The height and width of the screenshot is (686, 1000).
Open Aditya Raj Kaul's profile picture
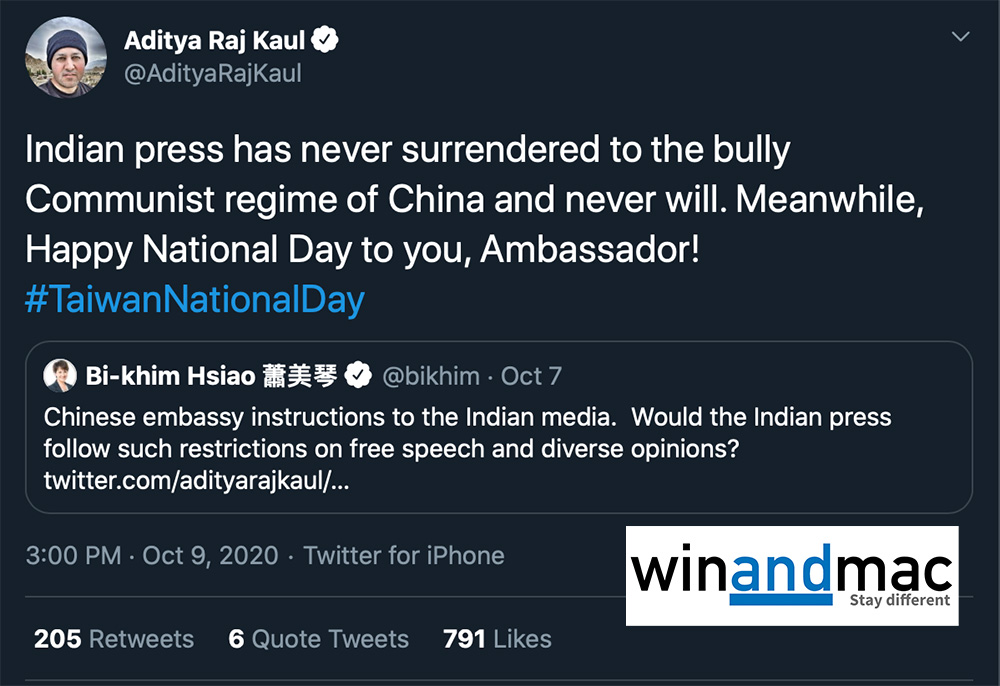[x=66, y=57]
